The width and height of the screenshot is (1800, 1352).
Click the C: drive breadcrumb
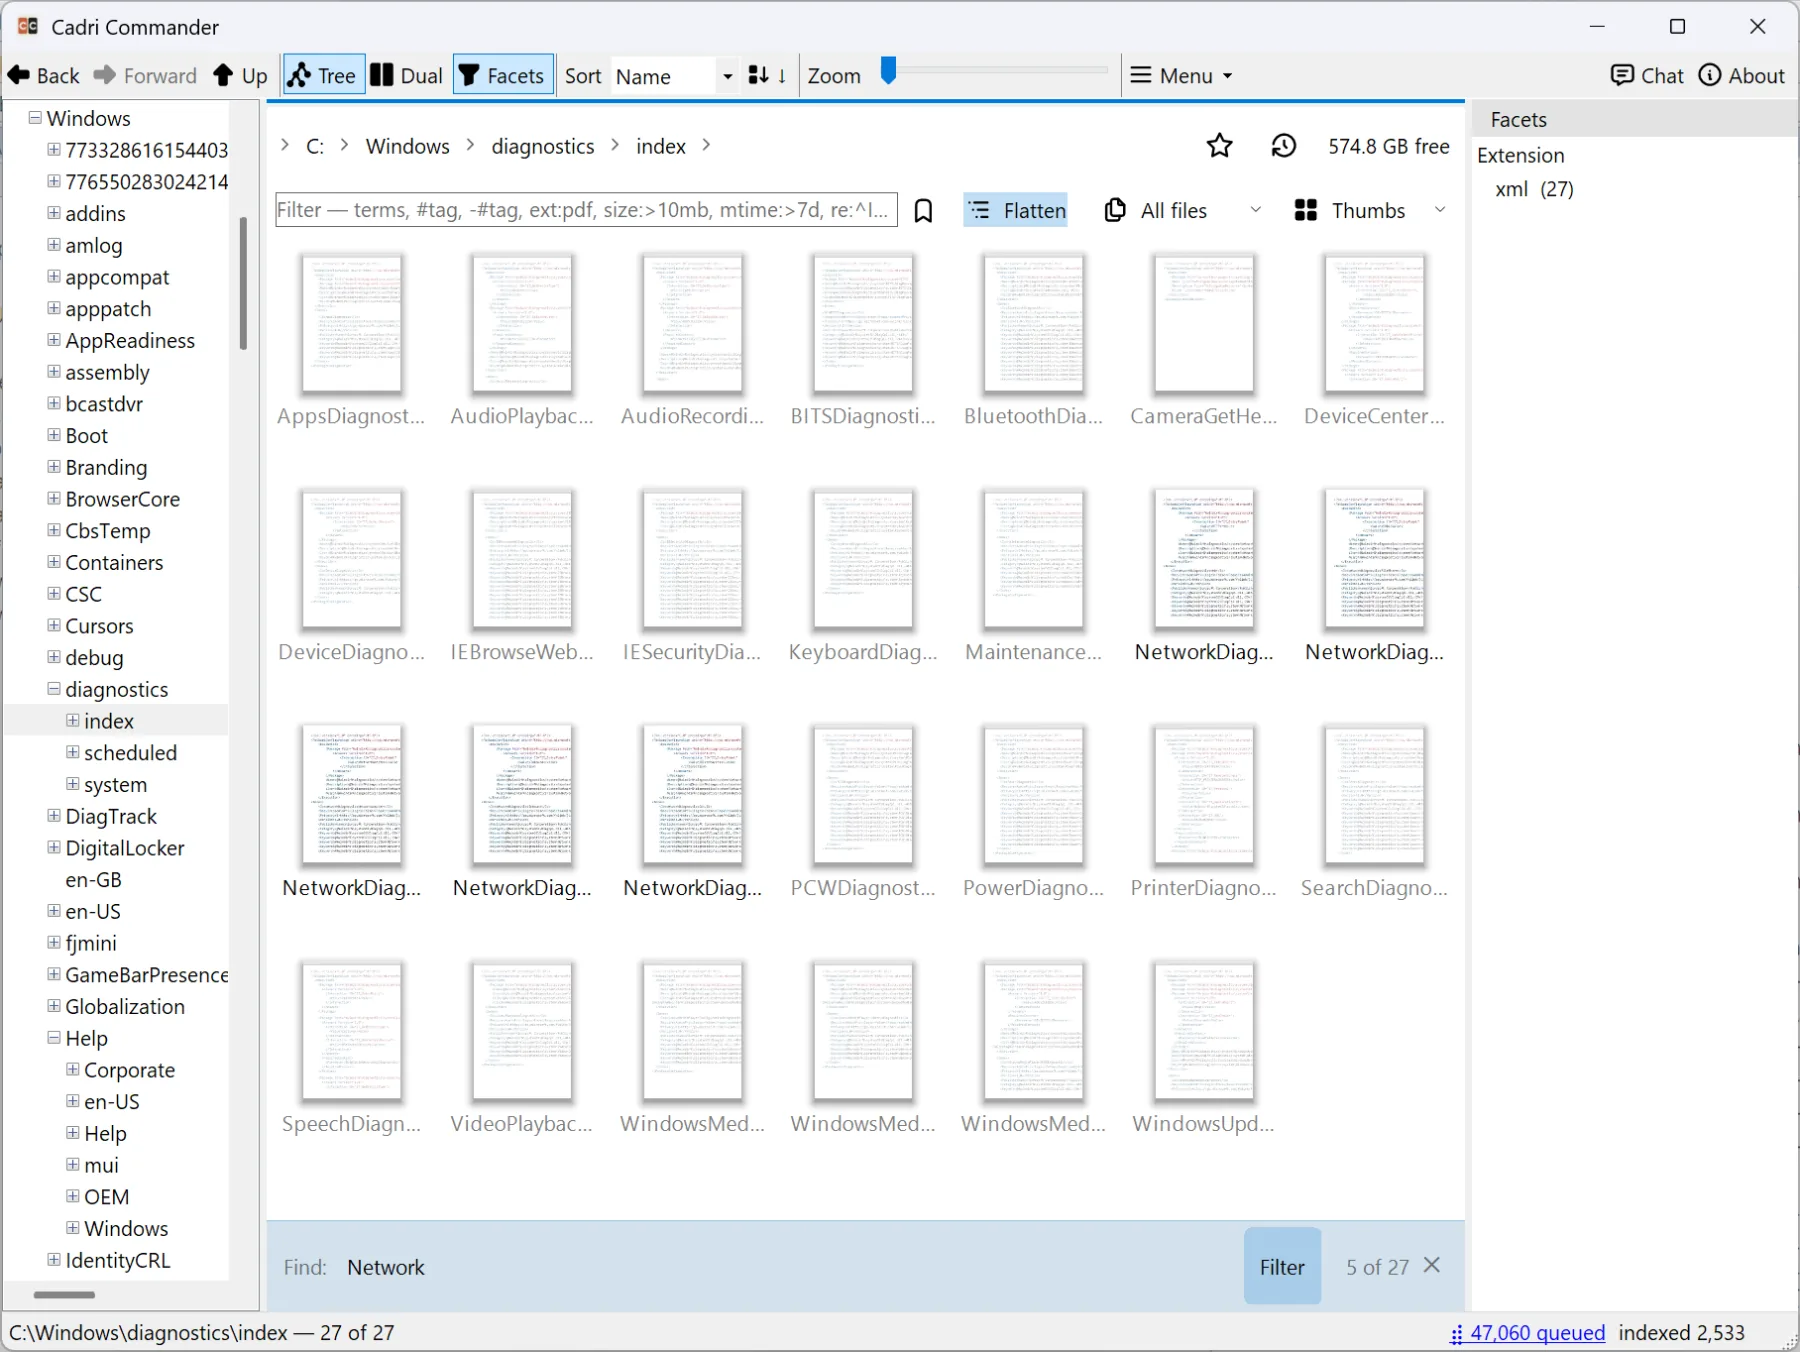pyautogui.click(x=315, y=146)
